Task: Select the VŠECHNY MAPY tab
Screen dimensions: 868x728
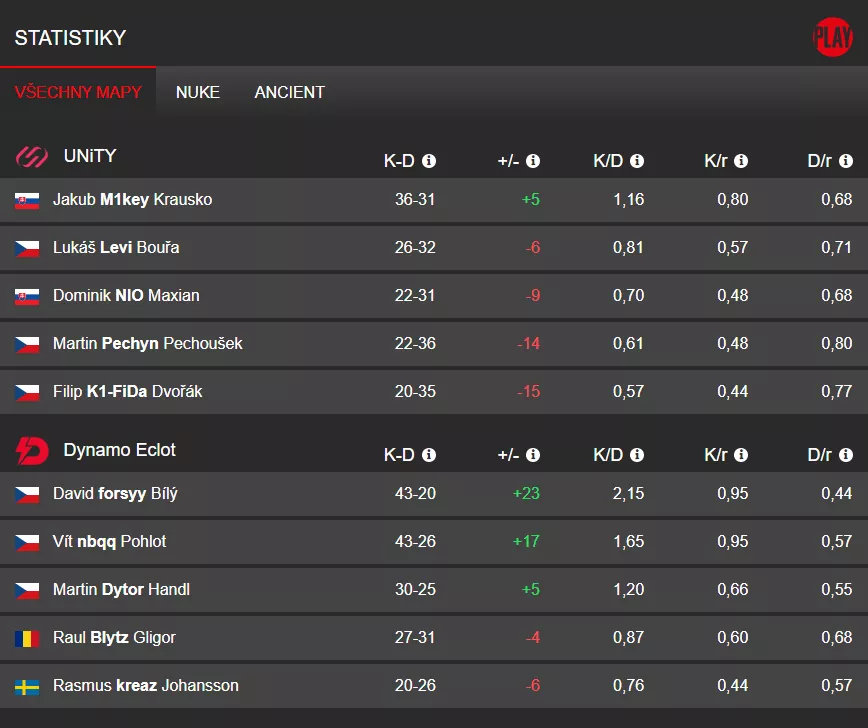Action: [78, 92]
